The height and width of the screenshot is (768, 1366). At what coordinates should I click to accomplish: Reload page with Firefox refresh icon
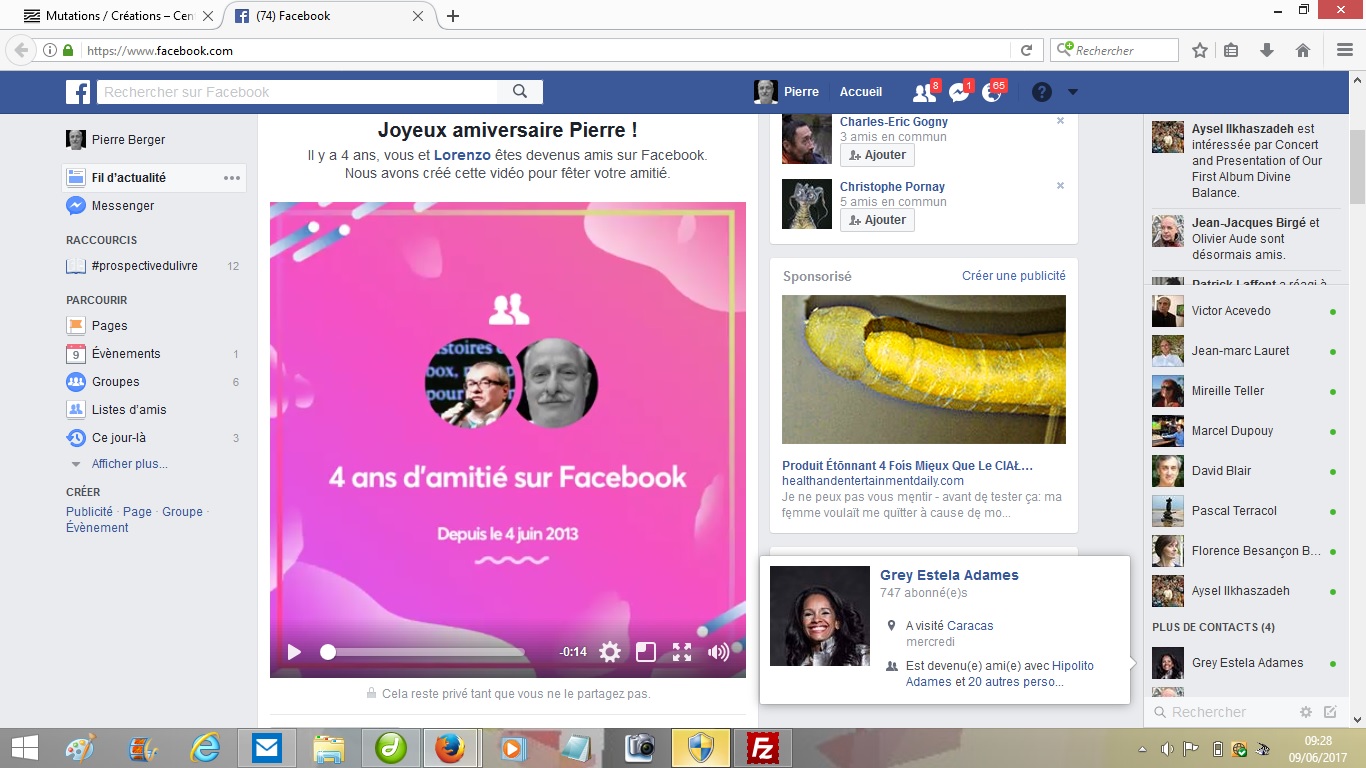1026,50
